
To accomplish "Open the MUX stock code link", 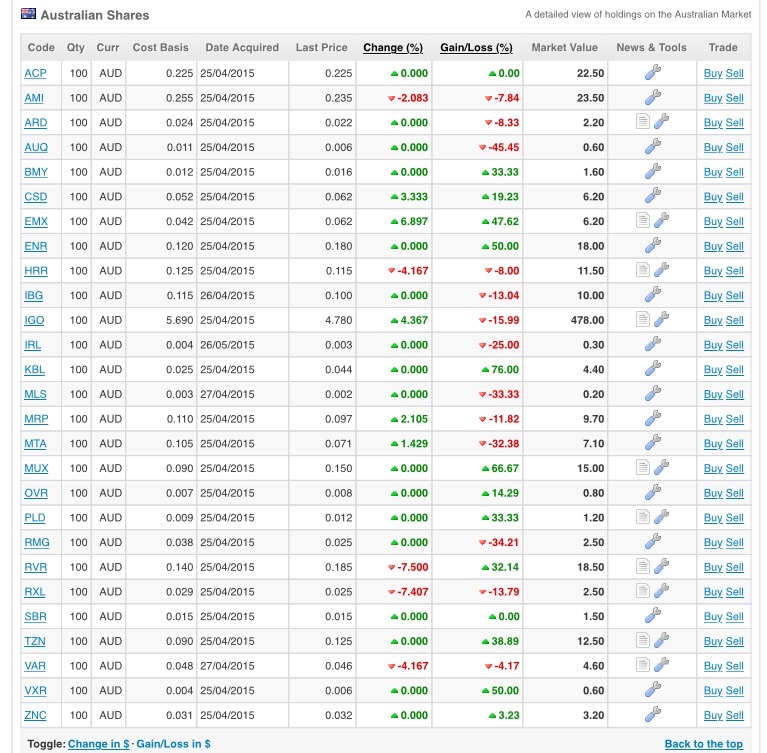I will [x=36, y=469].
